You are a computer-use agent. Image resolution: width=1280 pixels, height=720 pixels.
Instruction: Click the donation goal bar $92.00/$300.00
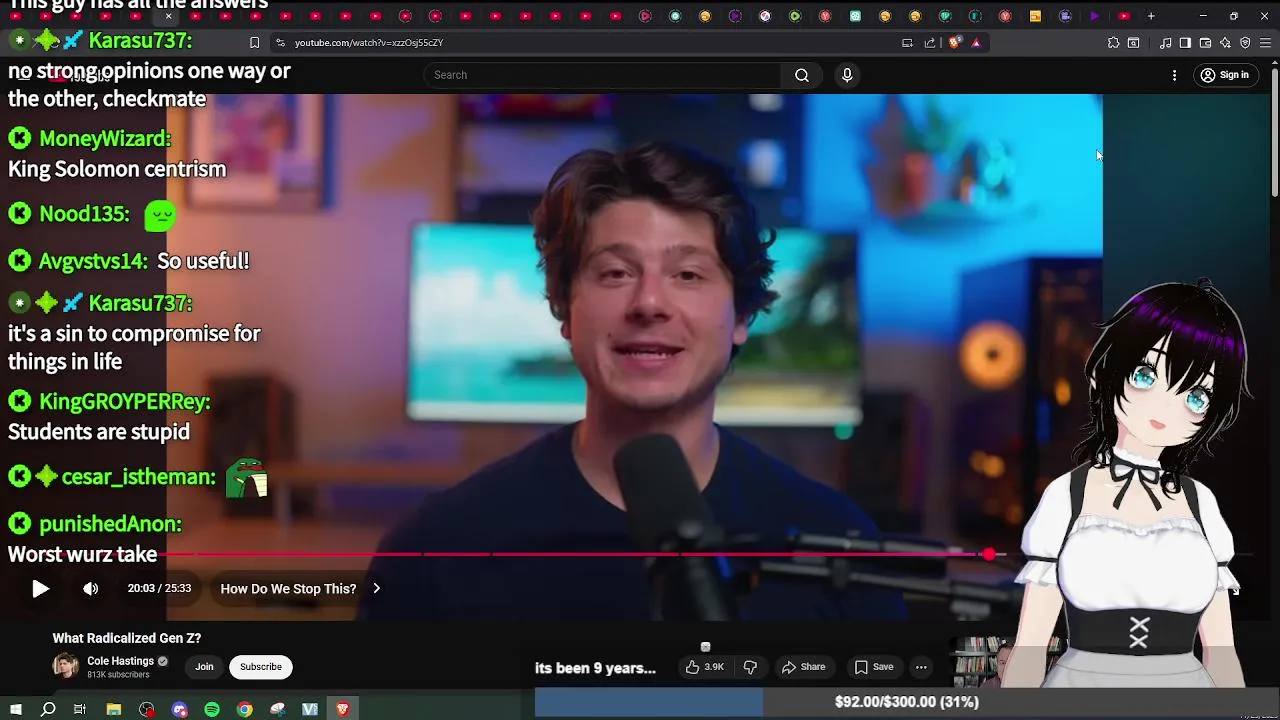tap(906, 702)
